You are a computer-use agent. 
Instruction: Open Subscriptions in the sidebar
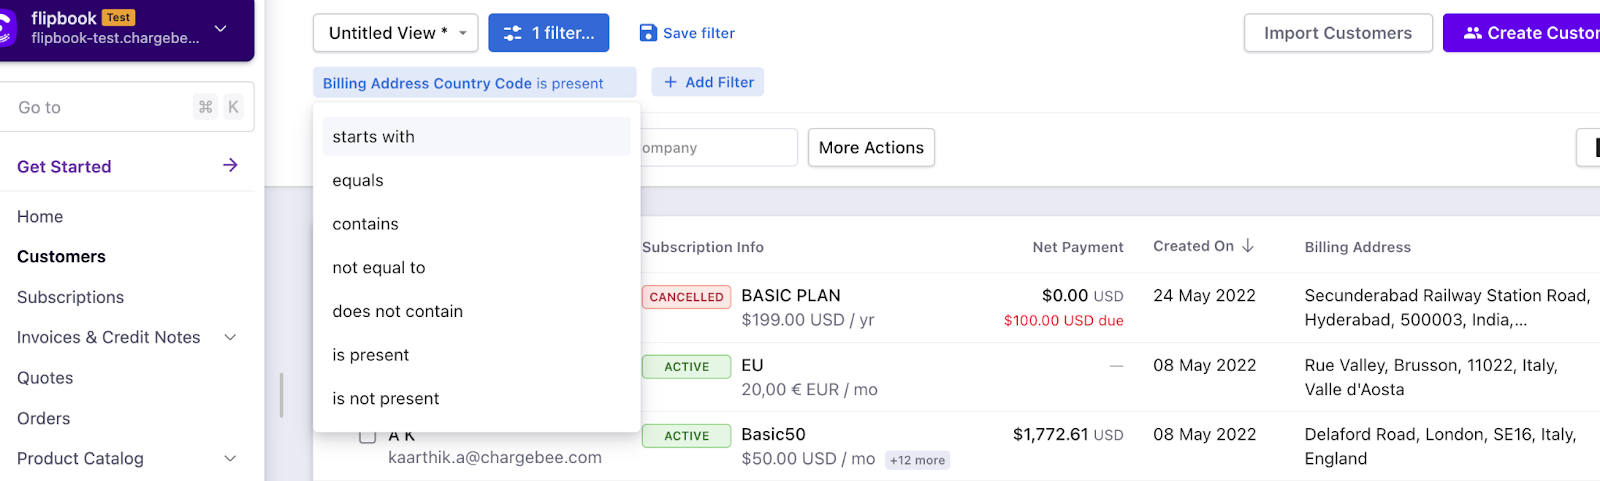coord(70,297)
